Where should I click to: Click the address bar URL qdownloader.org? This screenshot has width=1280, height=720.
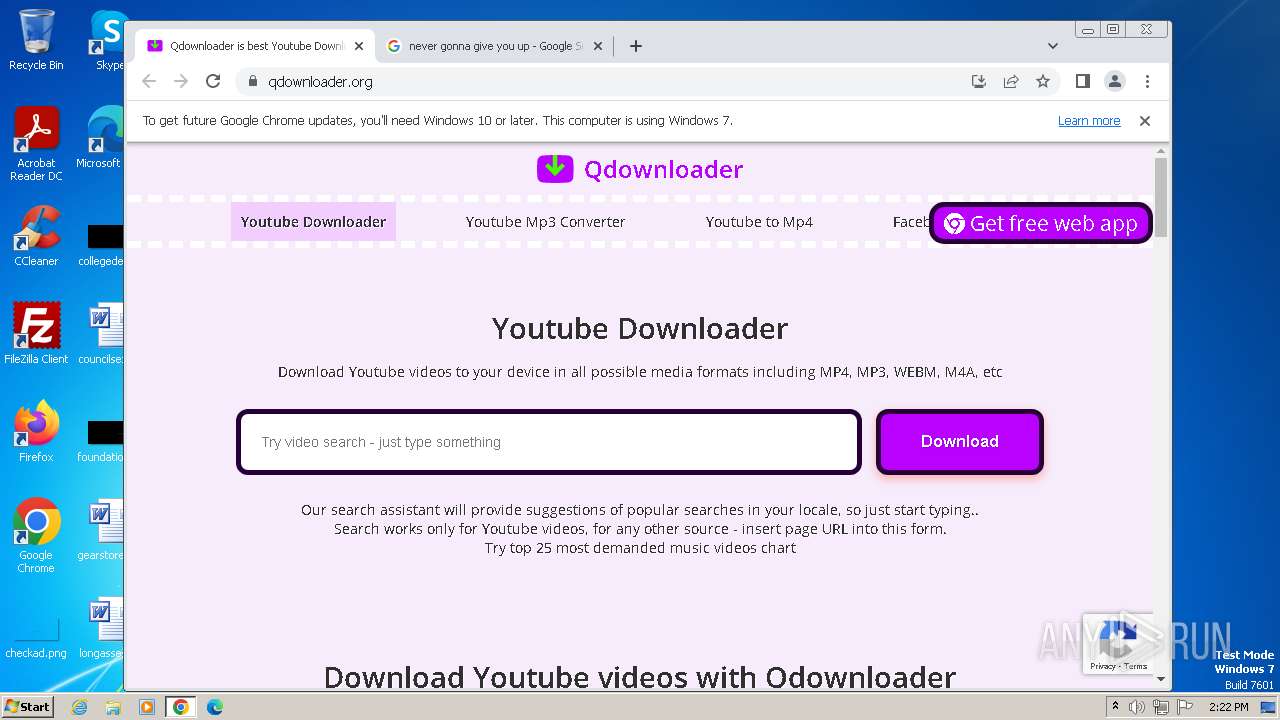click(320, 82)
